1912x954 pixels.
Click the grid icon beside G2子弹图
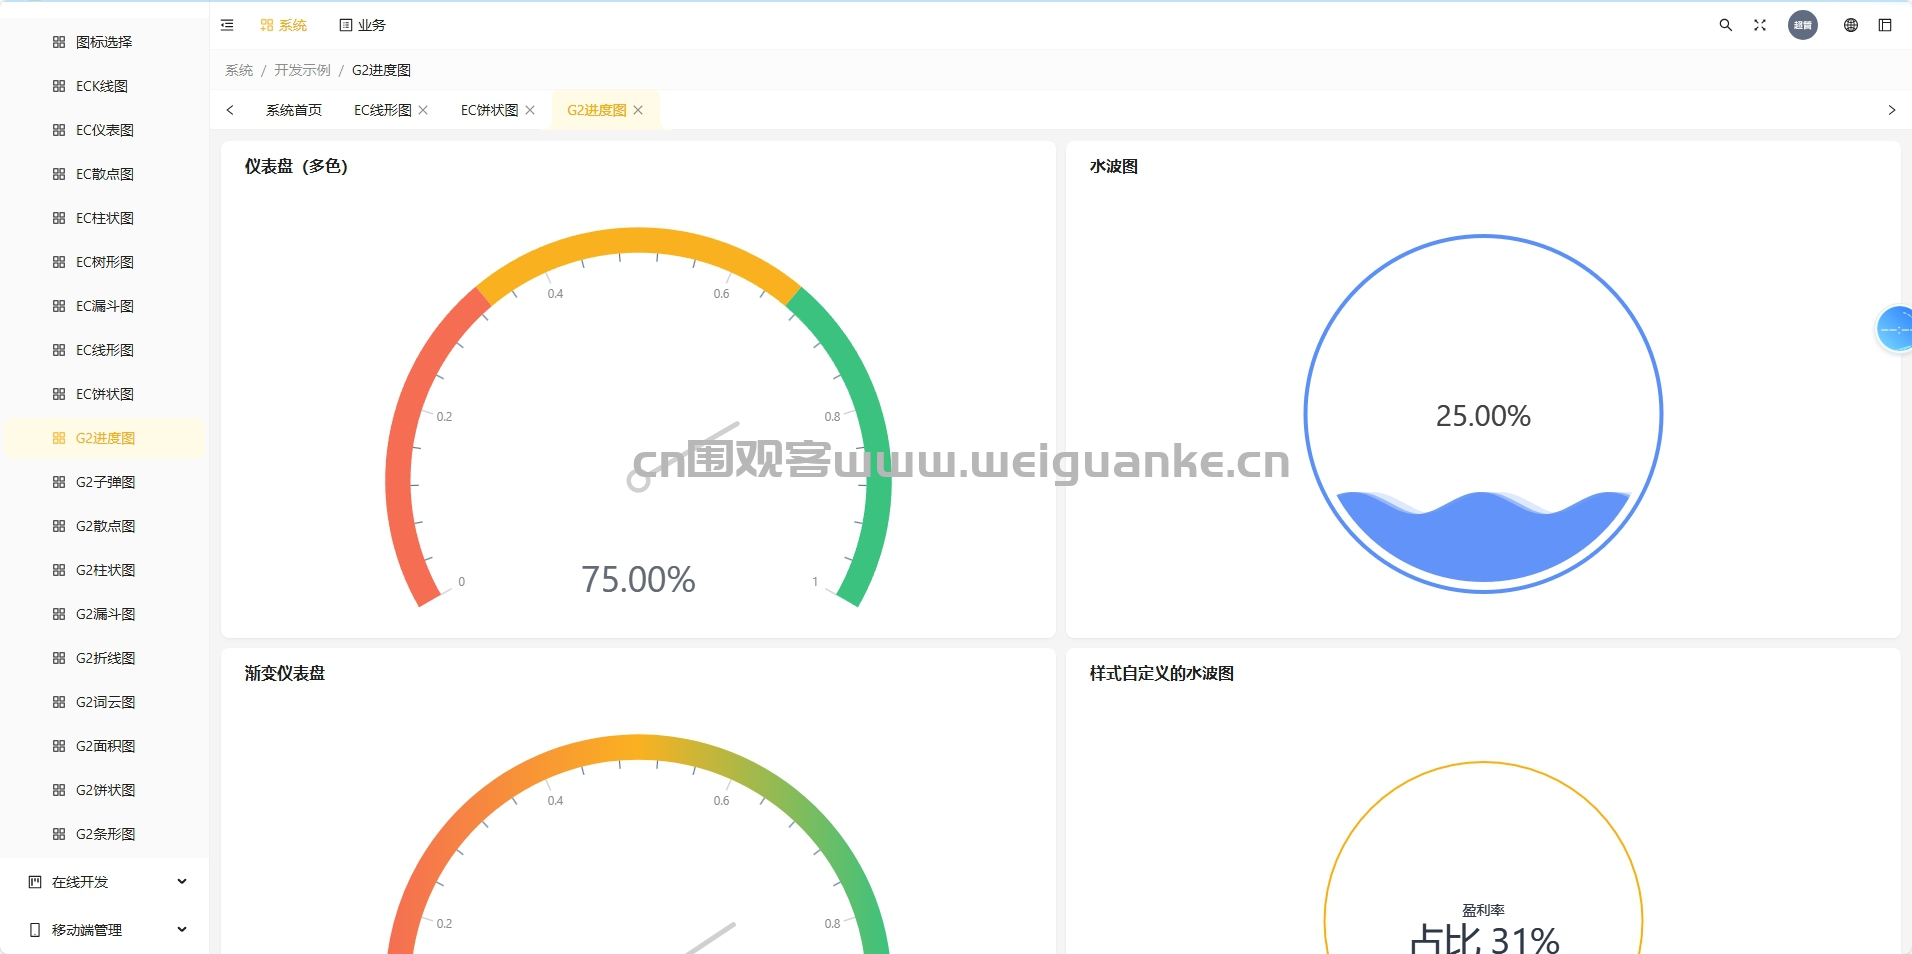pos(59,482)
